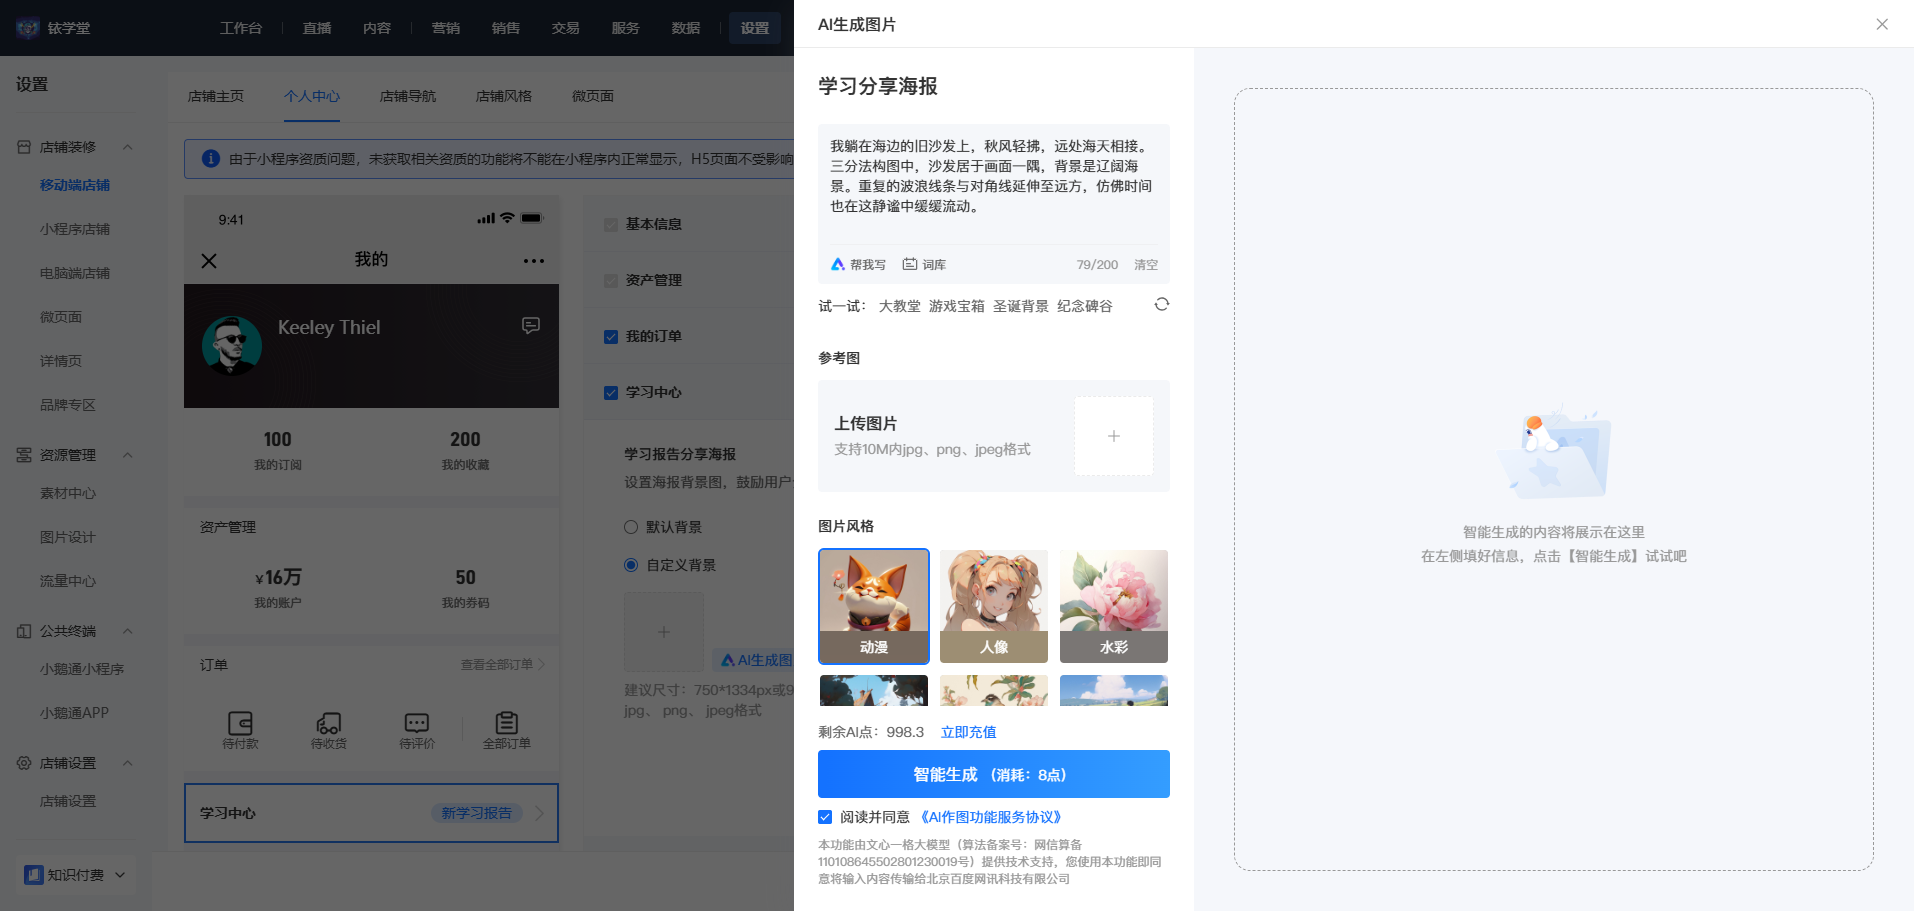Screen dimensions: 1914x911
Task: Click the 智能生成 generate button
Action: (994, 774)
